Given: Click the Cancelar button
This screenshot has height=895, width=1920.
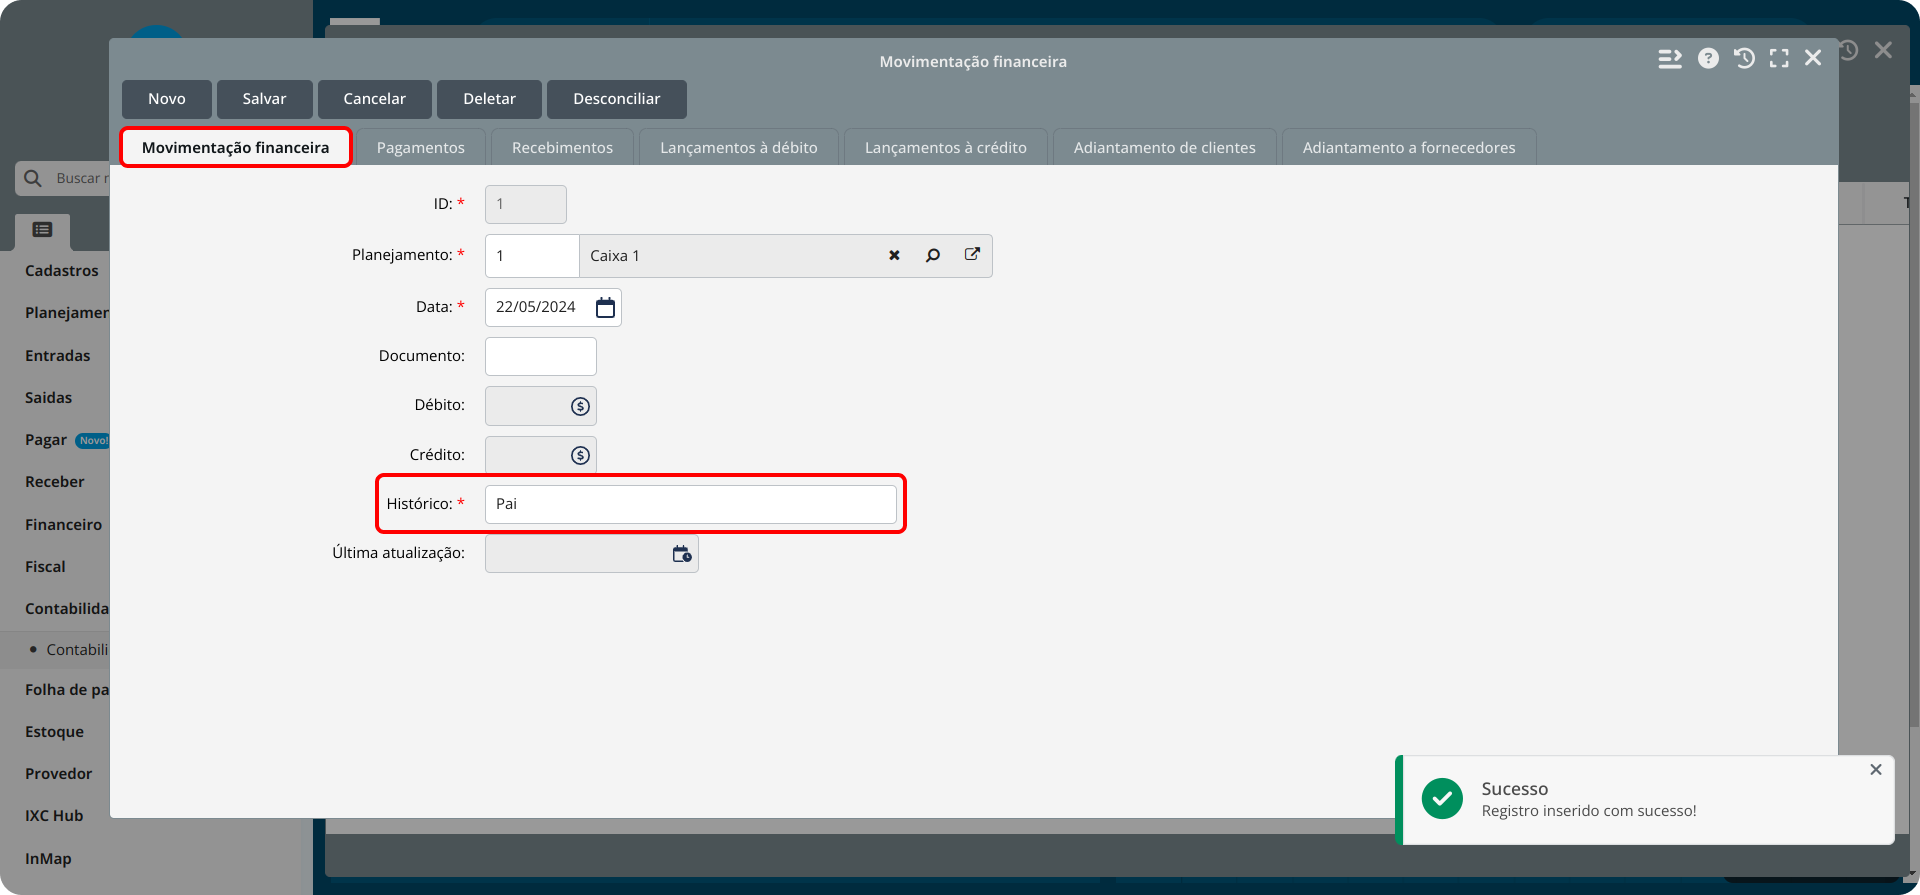Looking at the screenshot, I should coord(374,99).
